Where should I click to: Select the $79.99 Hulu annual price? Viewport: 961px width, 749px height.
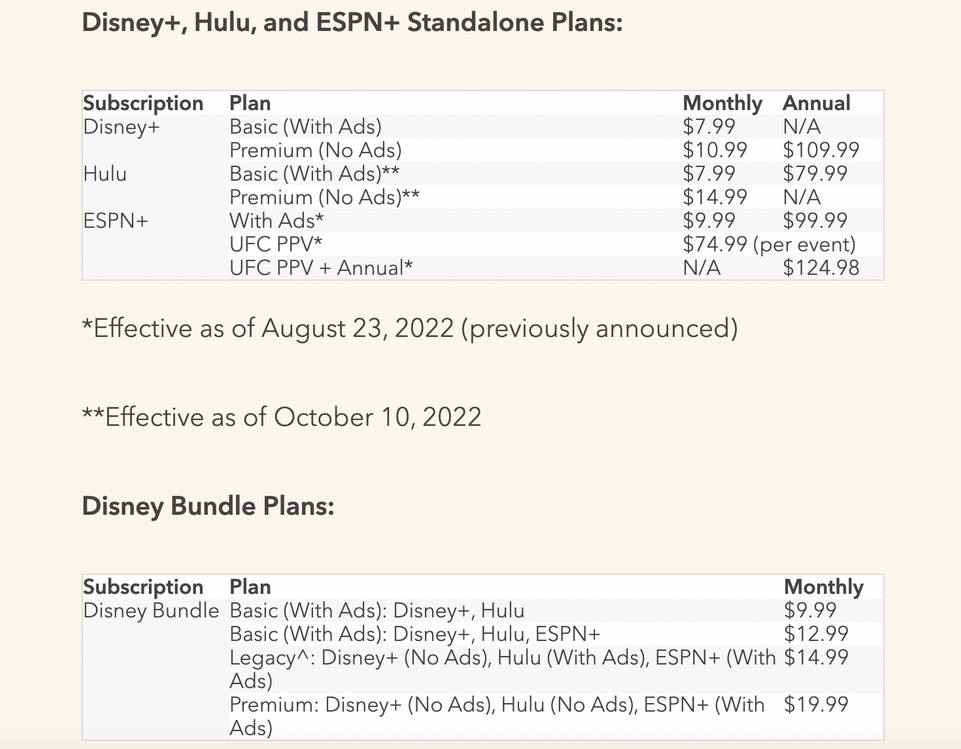[x=815, y=174]
